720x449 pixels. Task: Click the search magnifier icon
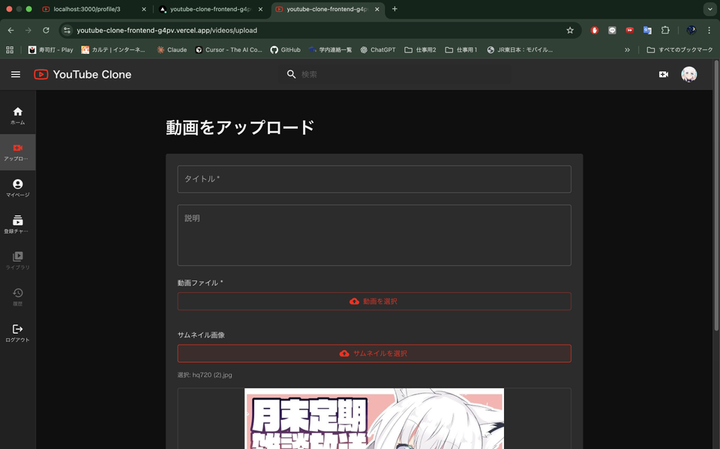pyautogui.click(x=291, y=74)
